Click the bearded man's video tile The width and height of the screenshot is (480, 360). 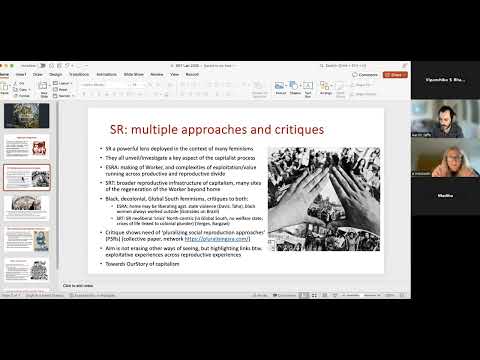tap(445, 118)
